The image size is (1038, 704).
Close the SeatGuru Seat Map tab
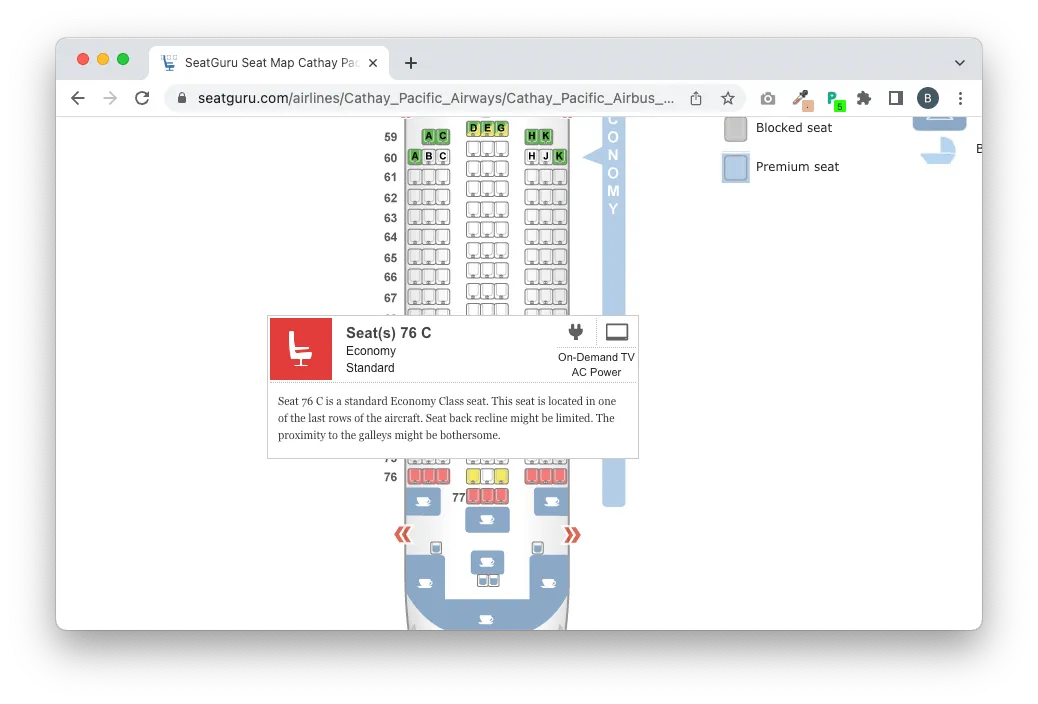373,63
